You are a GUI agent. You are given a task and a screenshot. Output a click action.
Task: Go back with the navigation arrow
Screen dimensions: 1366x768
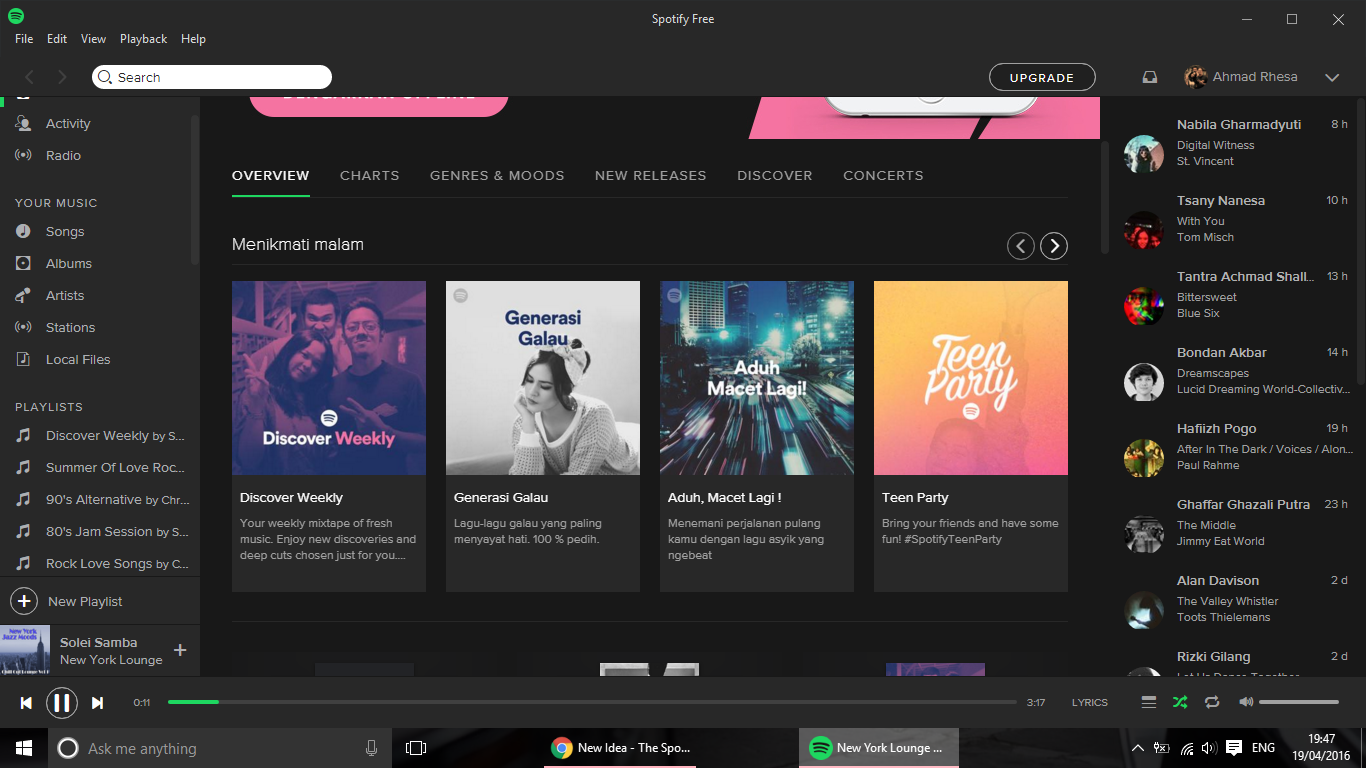(x=29, y=77)
